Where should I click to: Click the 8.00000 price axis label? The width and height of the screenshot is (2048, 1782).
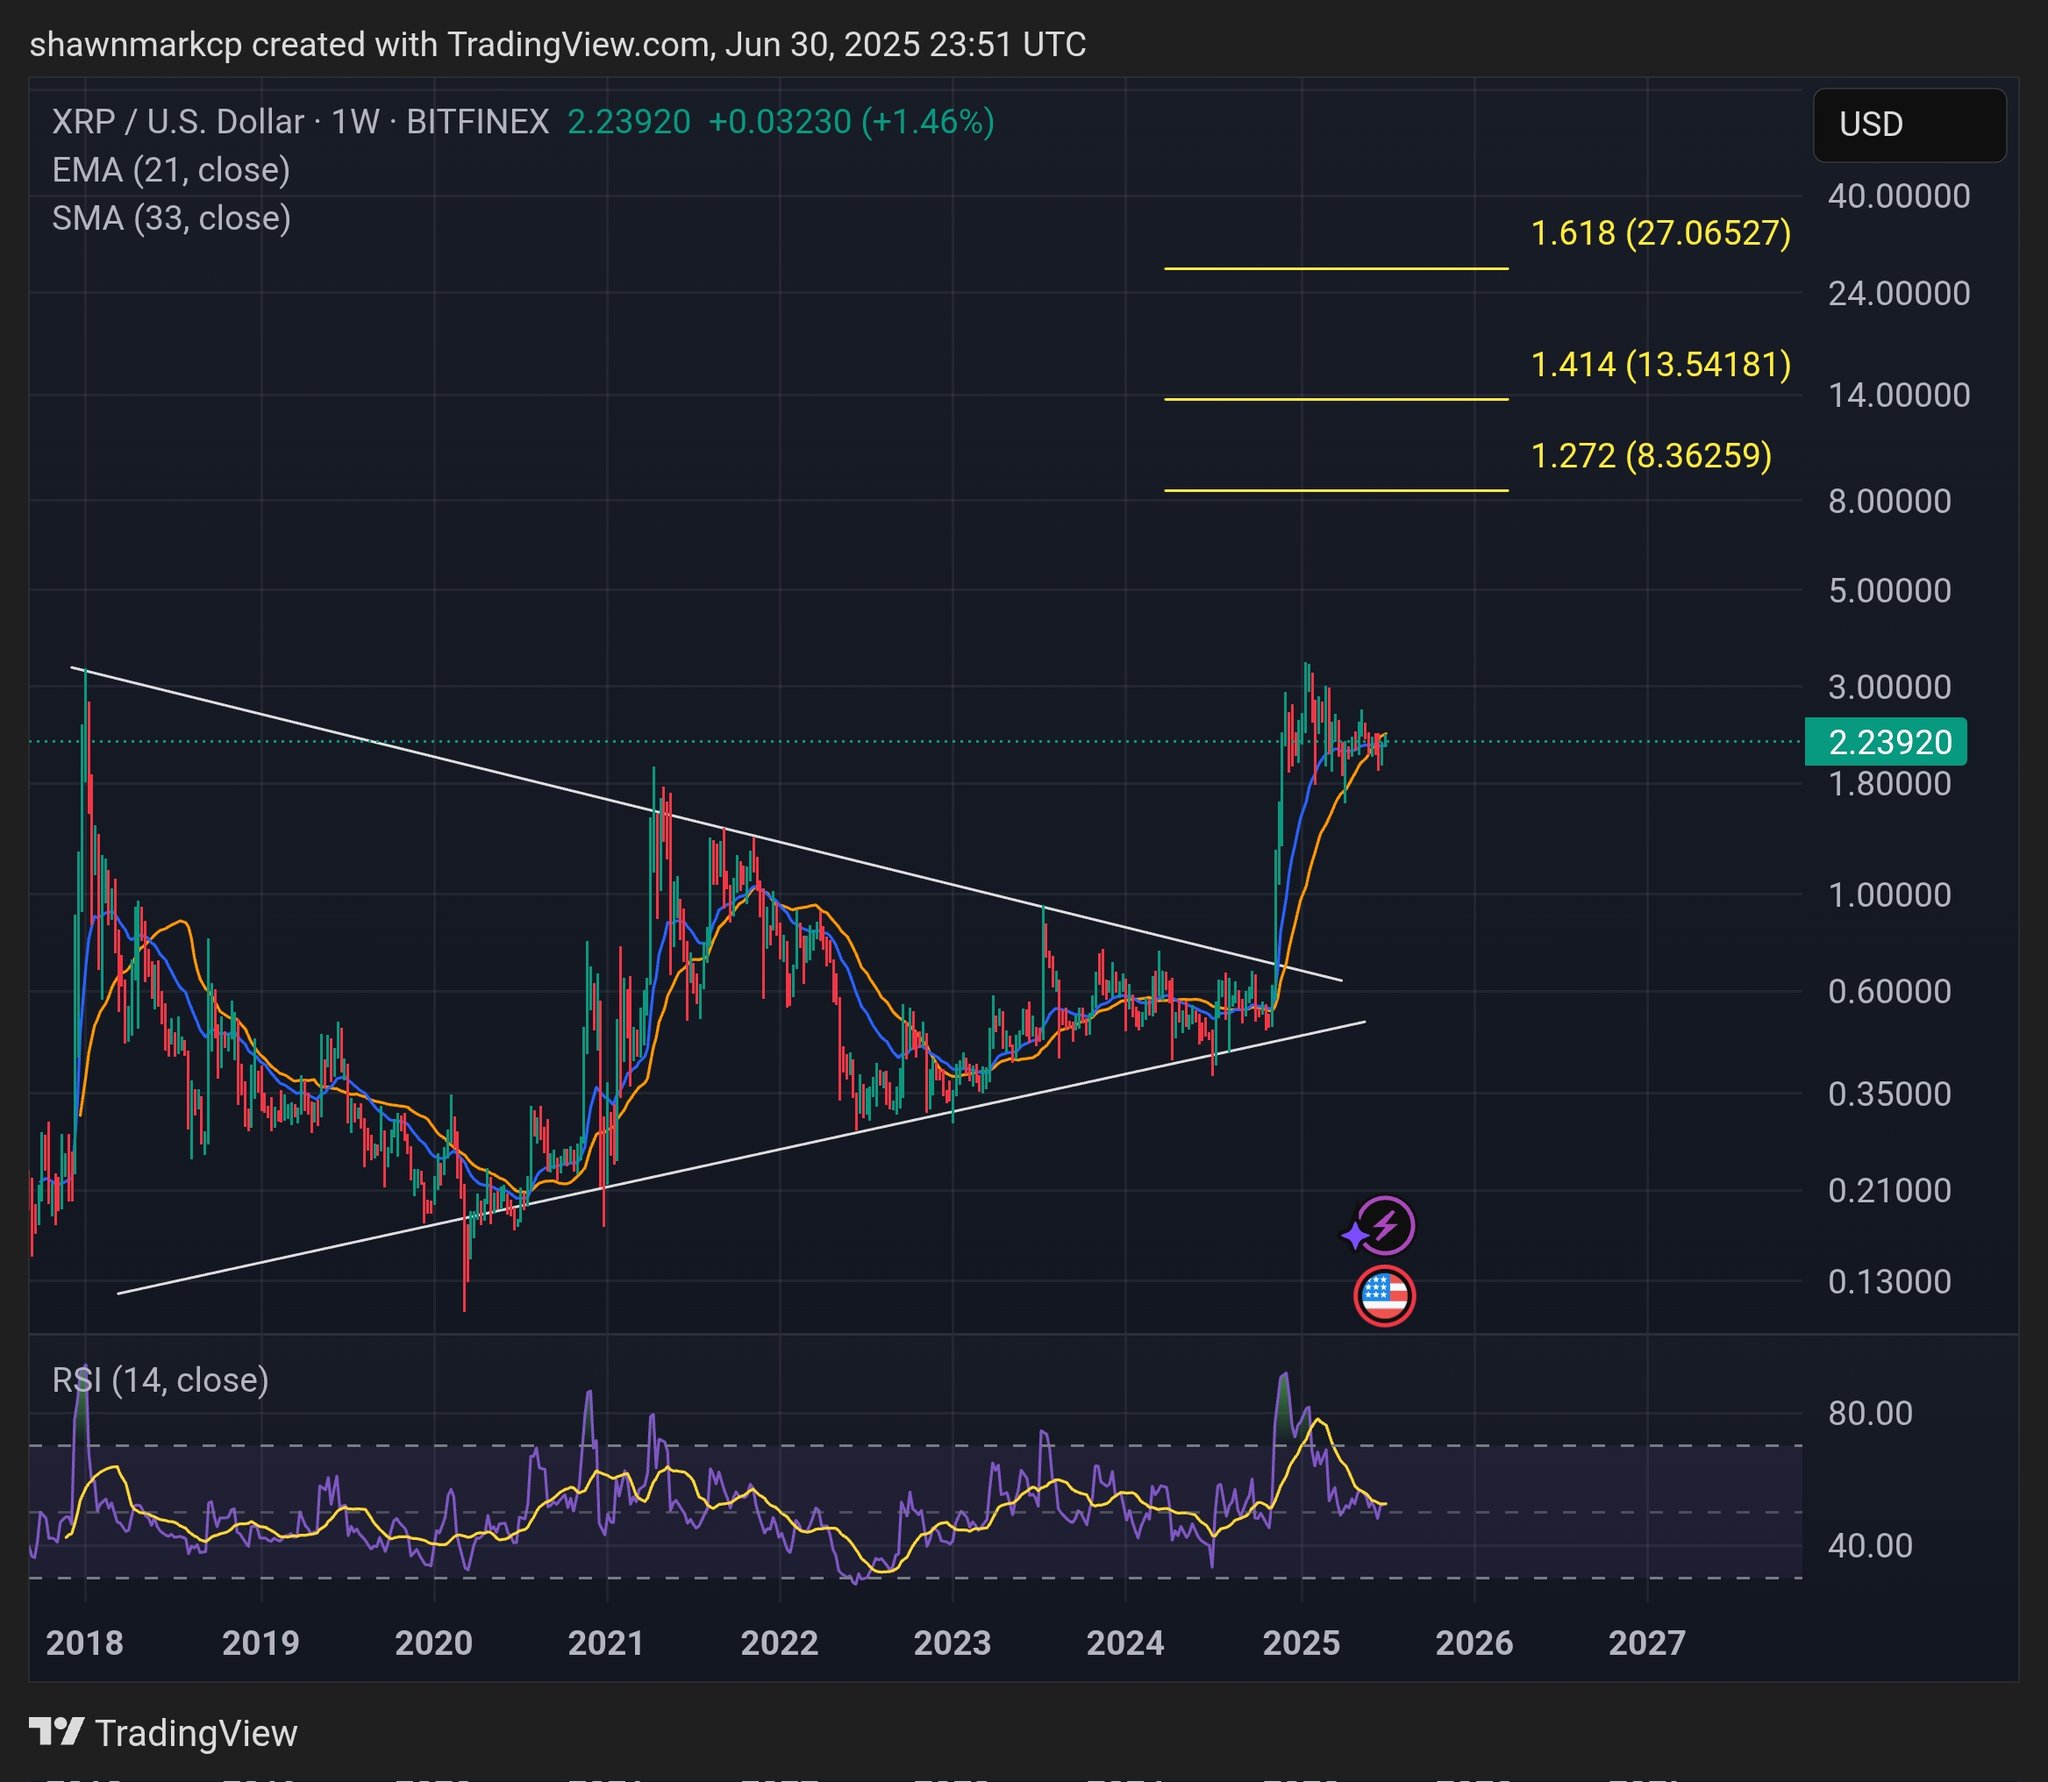(1890, 501)
